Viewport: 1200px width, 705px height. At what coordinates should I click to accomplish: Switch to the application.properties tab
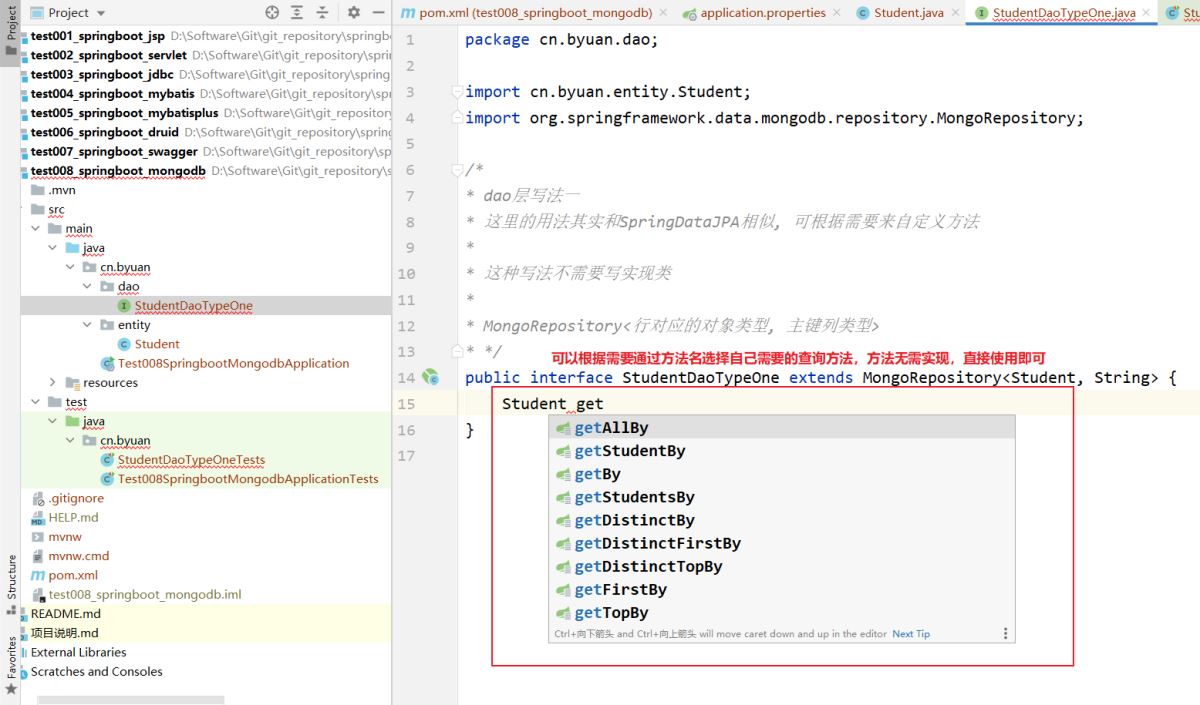[762, 13]
